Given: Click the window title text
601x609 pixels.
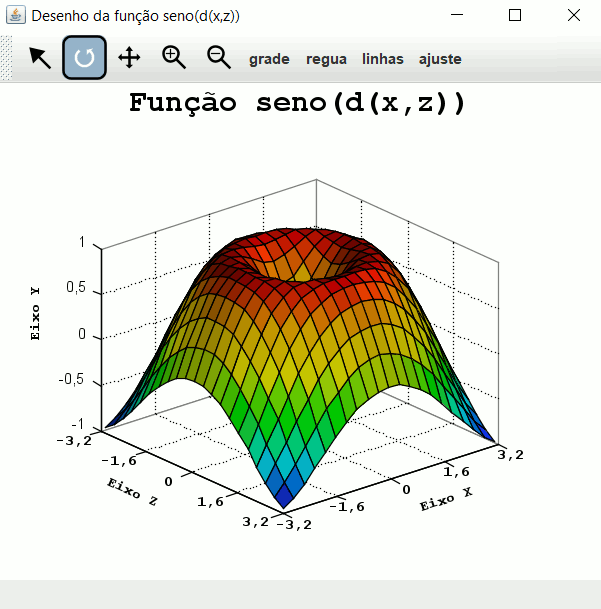Looking at the screenshot, I should (x=135, y=16).
